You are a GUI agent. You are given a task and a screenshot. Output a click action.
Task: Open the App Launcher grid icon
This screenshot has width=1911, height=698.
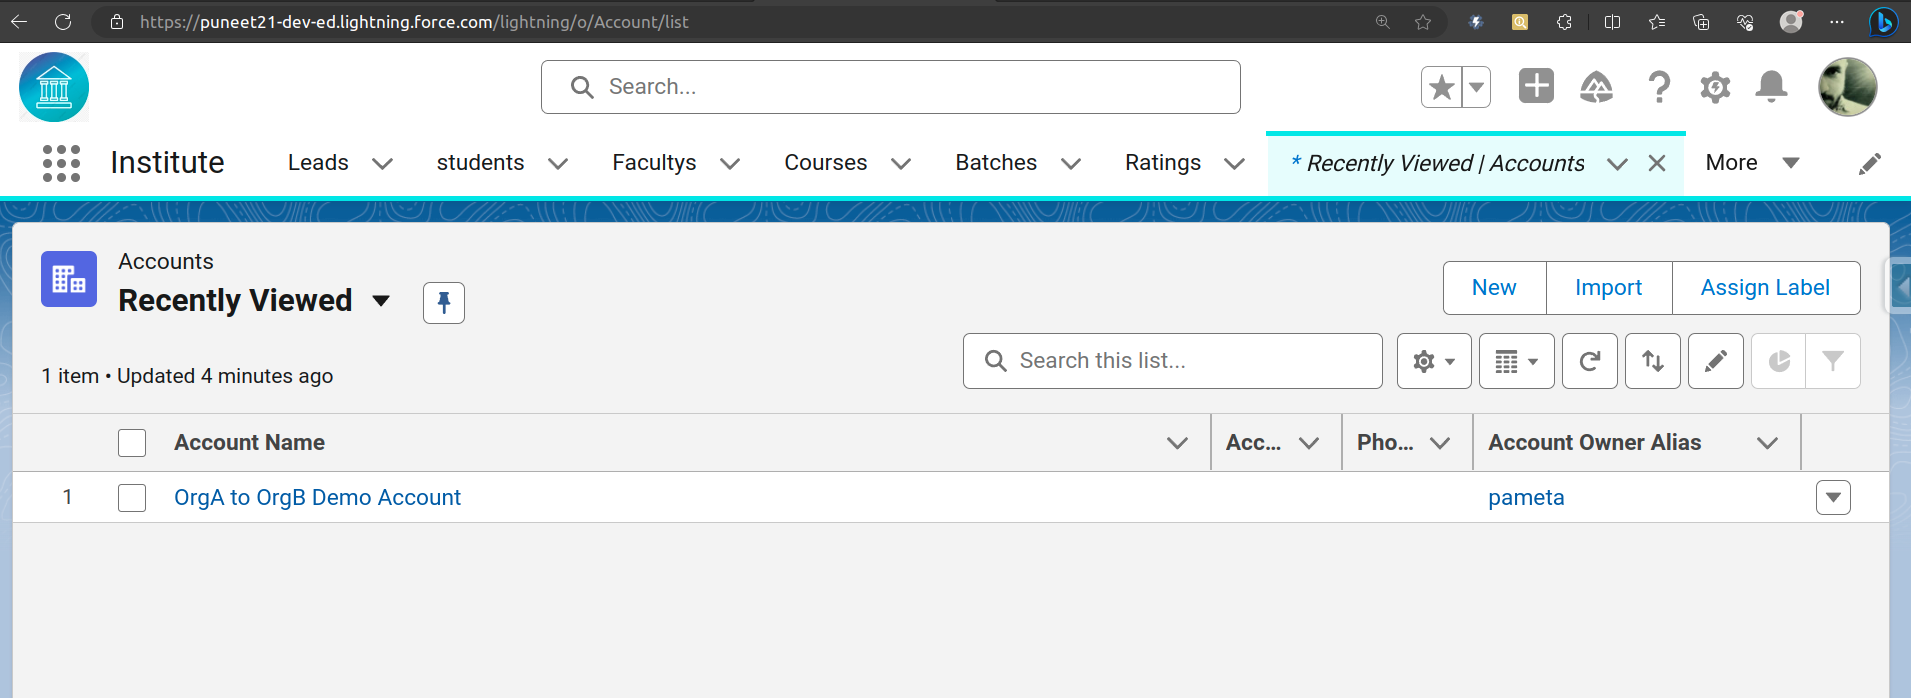coord(61,163)
